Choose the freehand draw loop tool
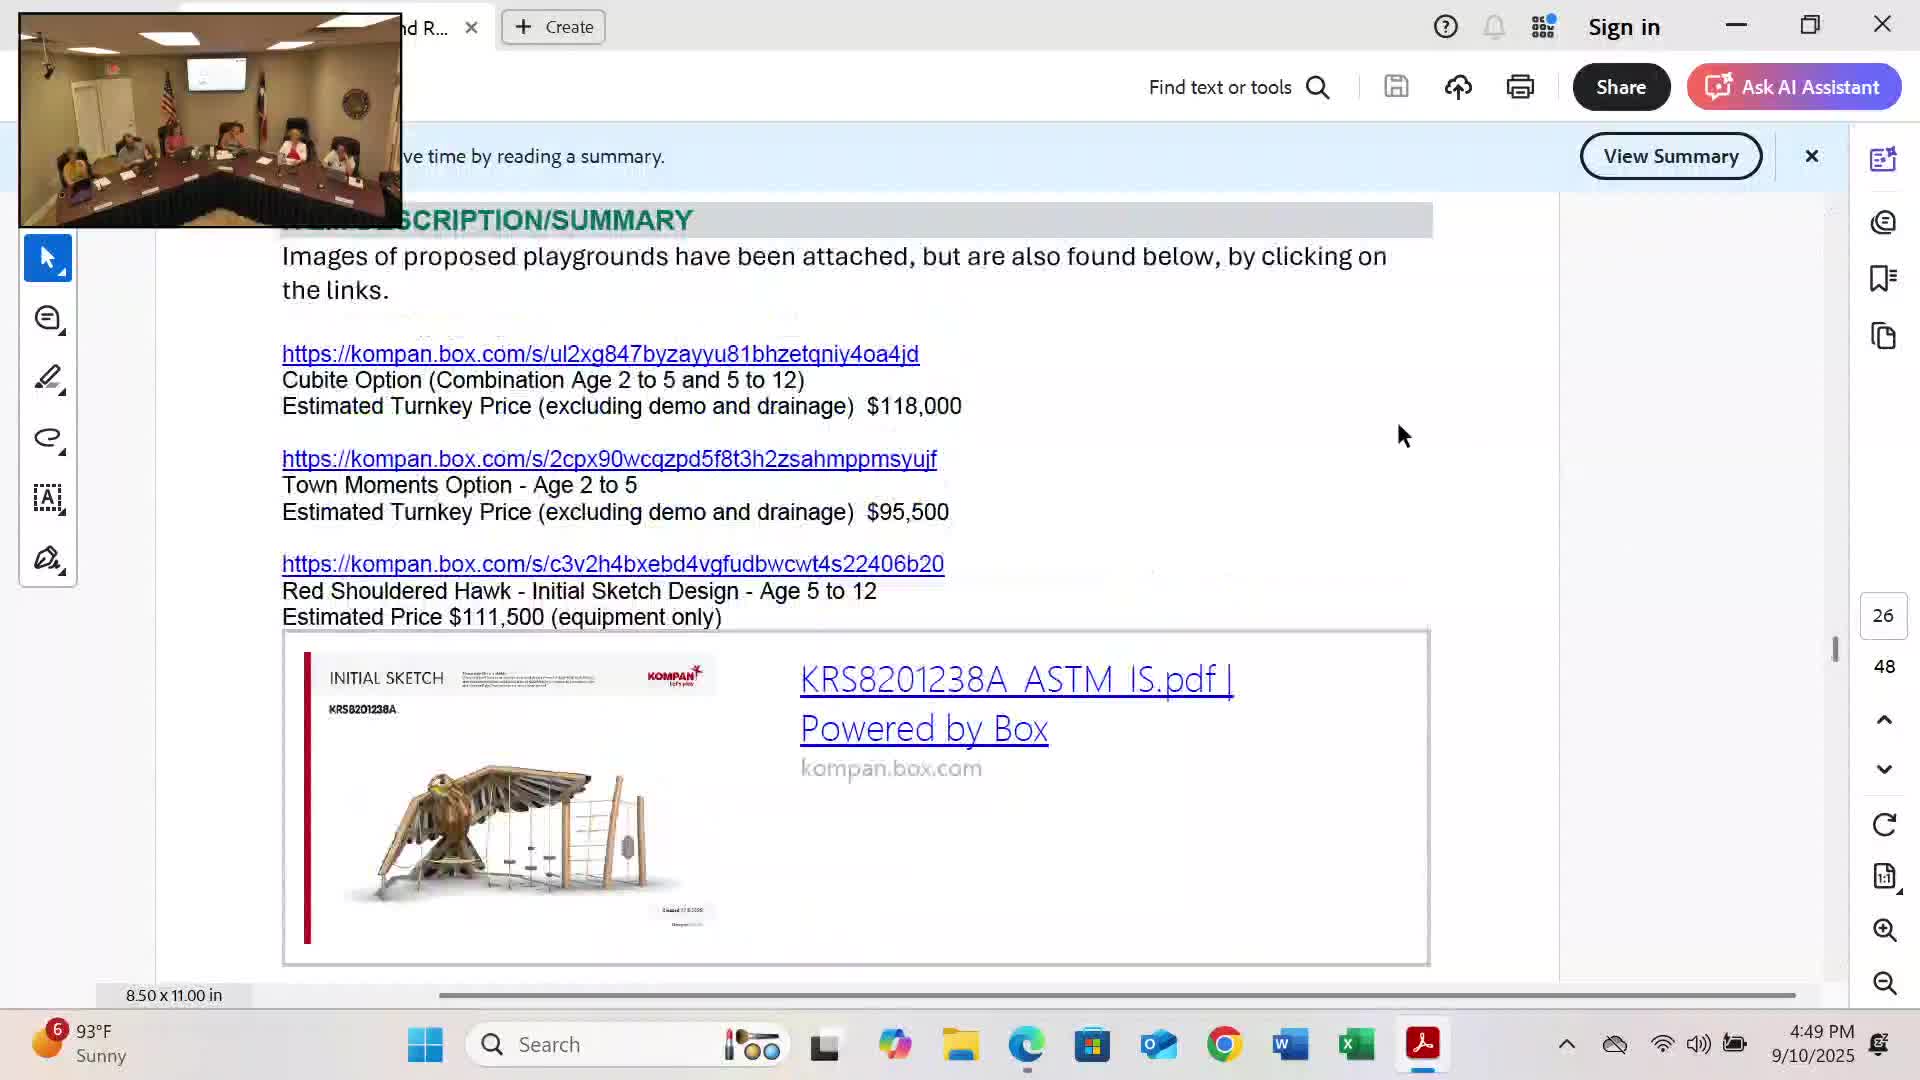Screen dimensions: 1920x1080 point(47,438)
